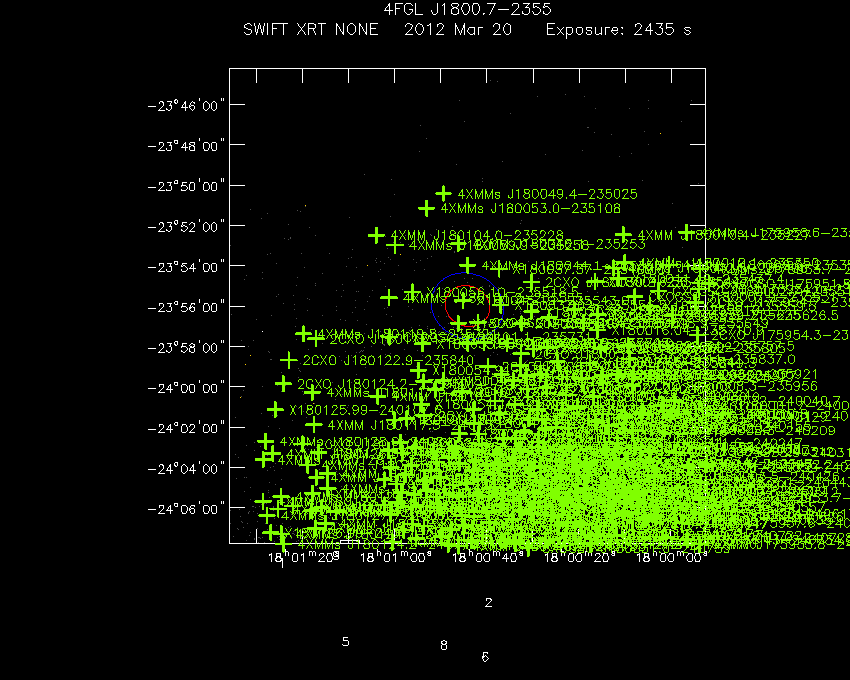This screenshot has height=680, width=850.
Task: Click right ascension label 18h01m20s
Action: (304, 557)
